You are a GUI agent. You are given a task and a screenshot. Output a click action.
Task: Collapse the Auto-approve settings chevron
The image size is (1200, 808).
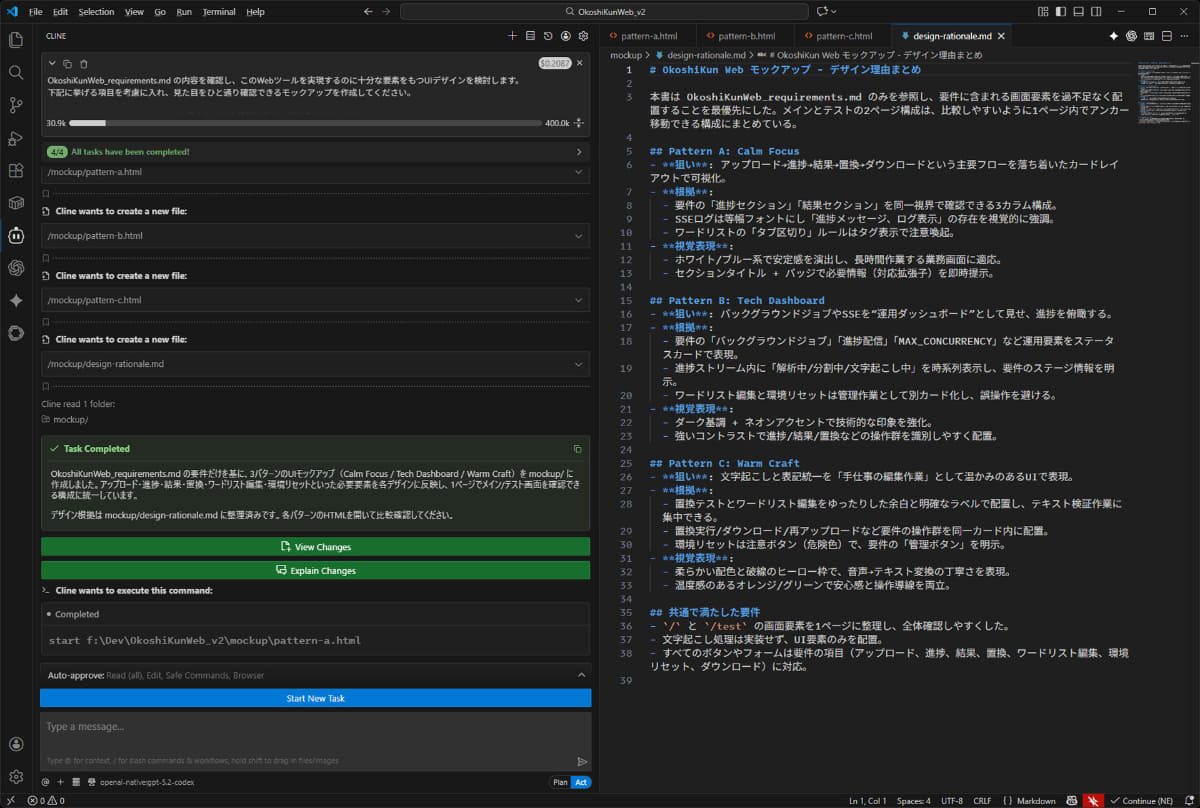pos(581,675)
